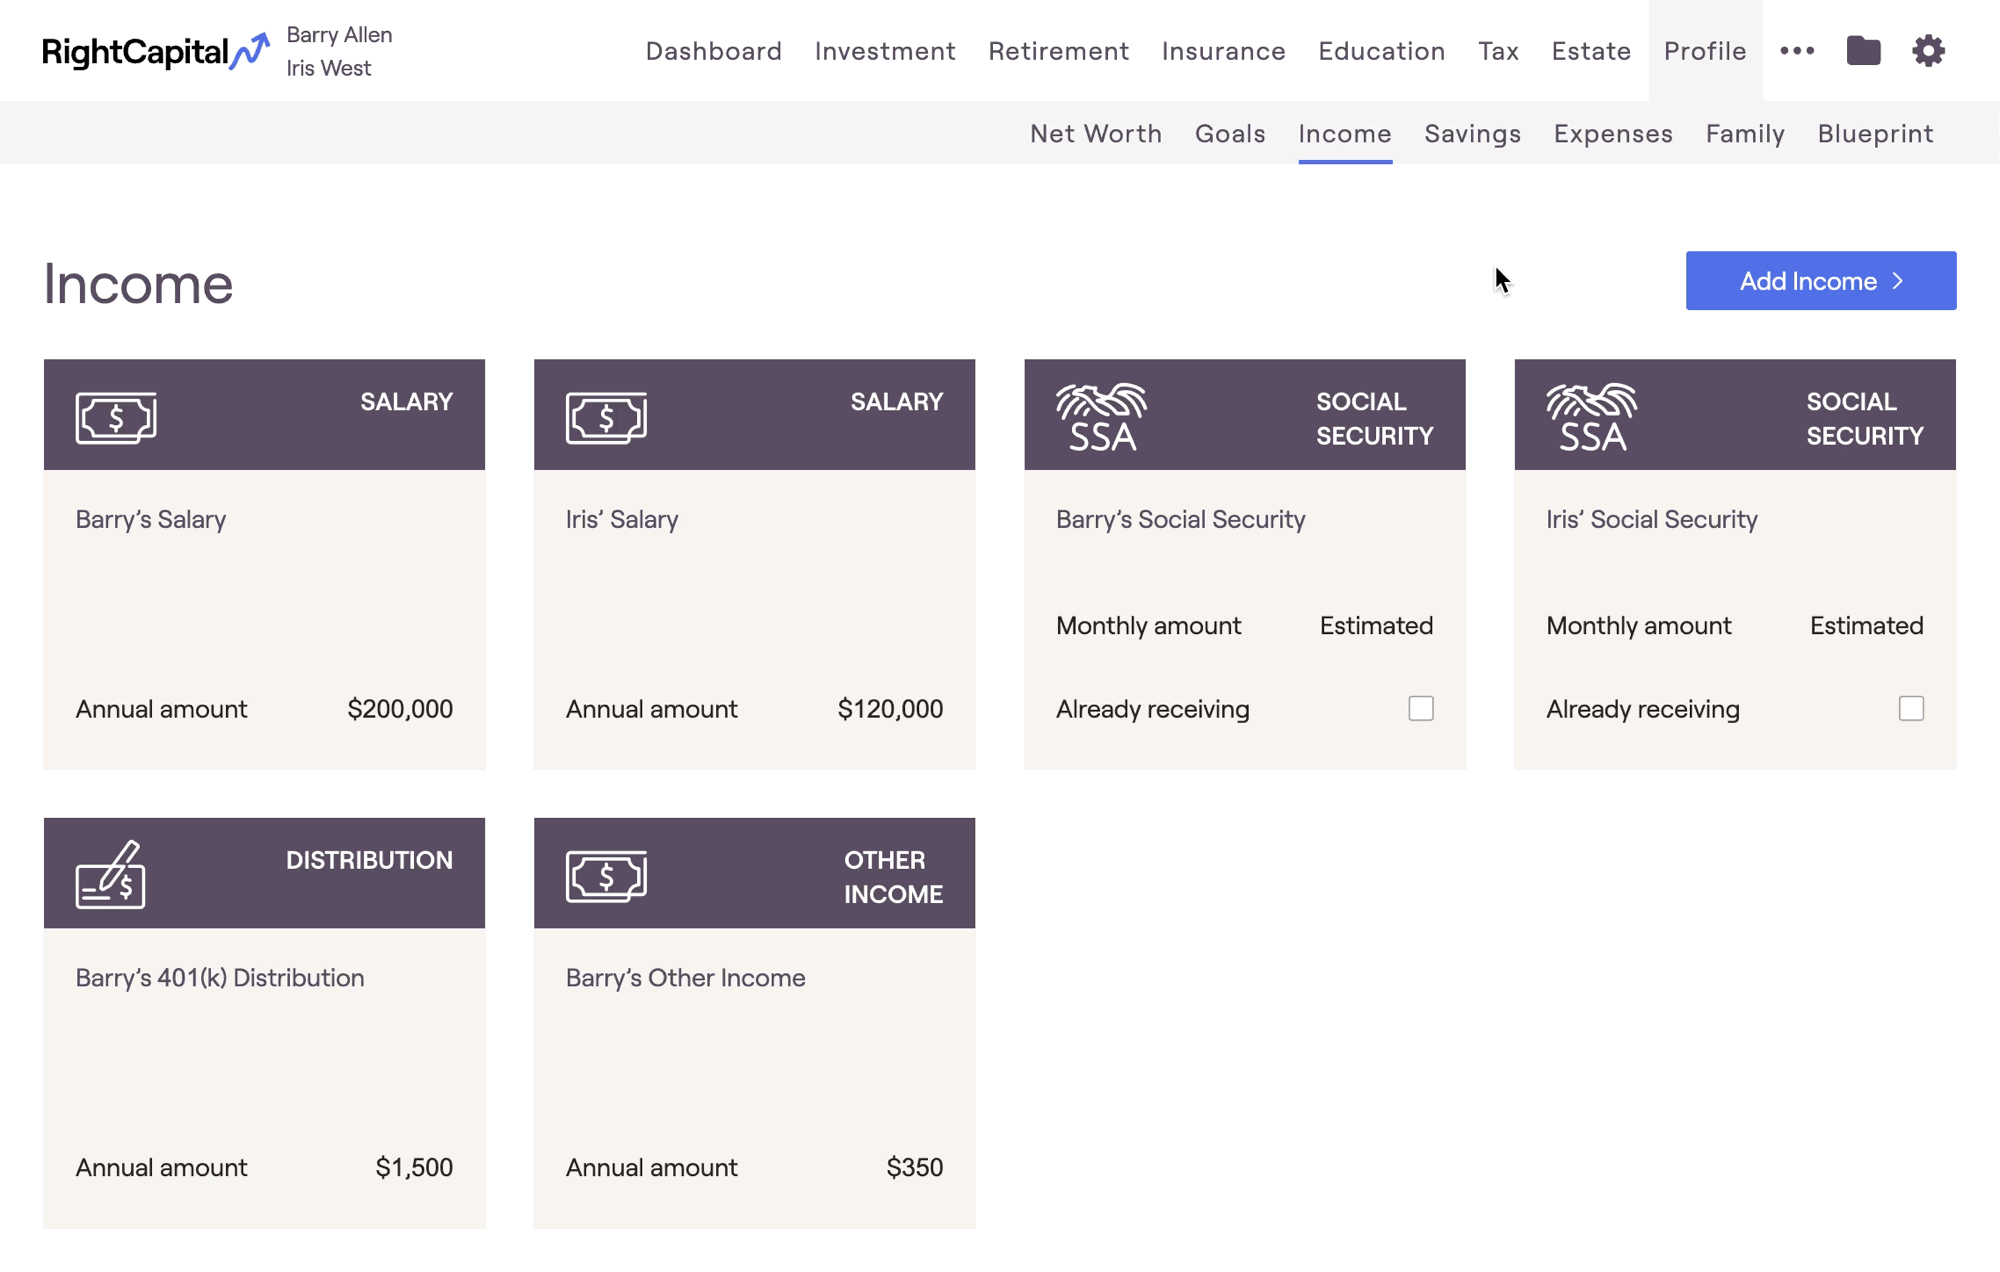The image size is (2000, 1272).
Task: Click Iris' Salary cash icon
Action: coord(606,418)
